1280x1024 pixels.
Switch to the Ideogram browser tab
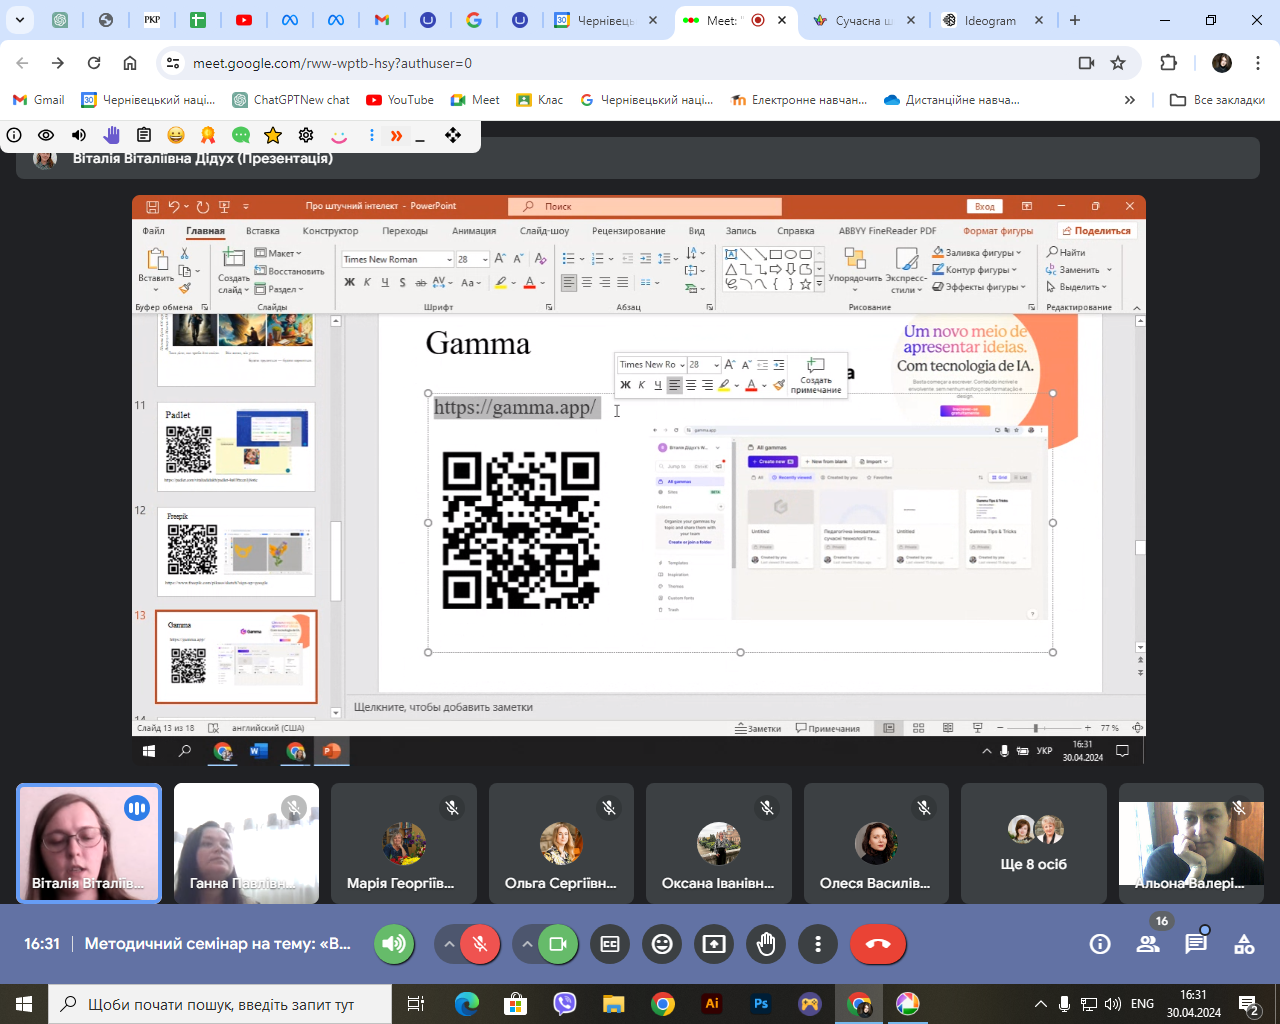[988, 20]
